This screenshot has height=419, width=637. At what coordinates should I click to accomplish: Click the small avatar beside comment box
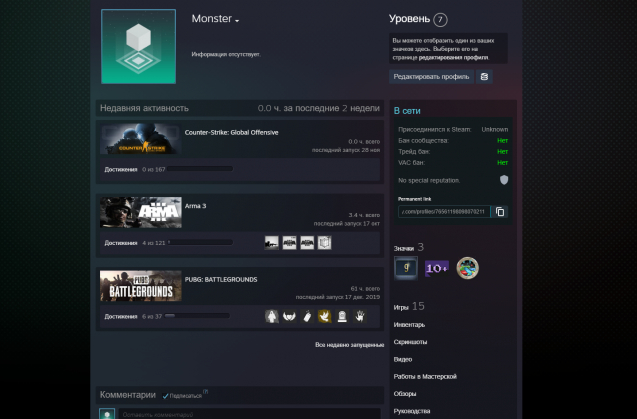[x=107, y=414]
